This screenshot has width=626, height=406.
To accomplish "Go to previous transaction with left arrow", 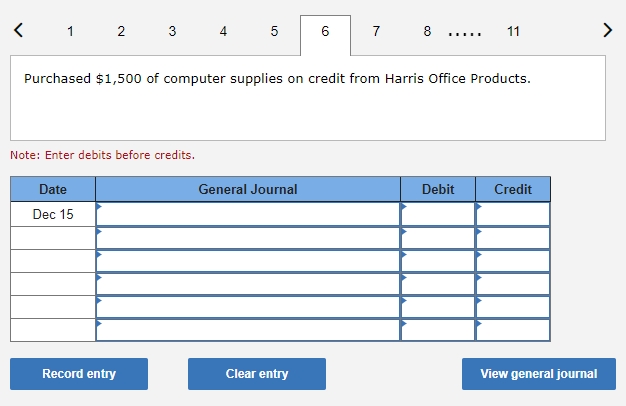I will click(x=18, y=30).
